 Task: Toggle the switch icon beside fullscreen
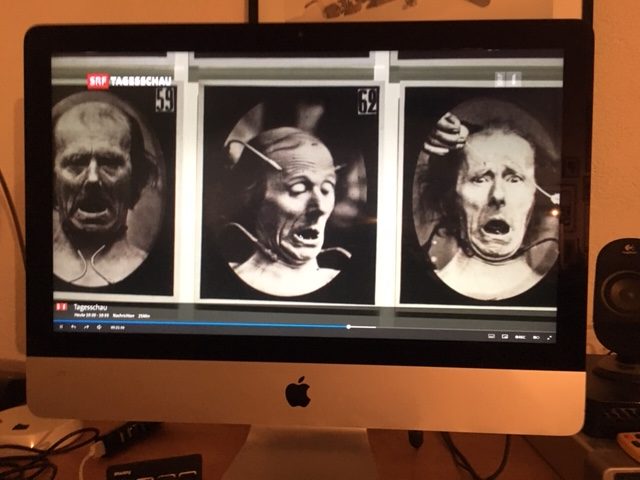536,338
